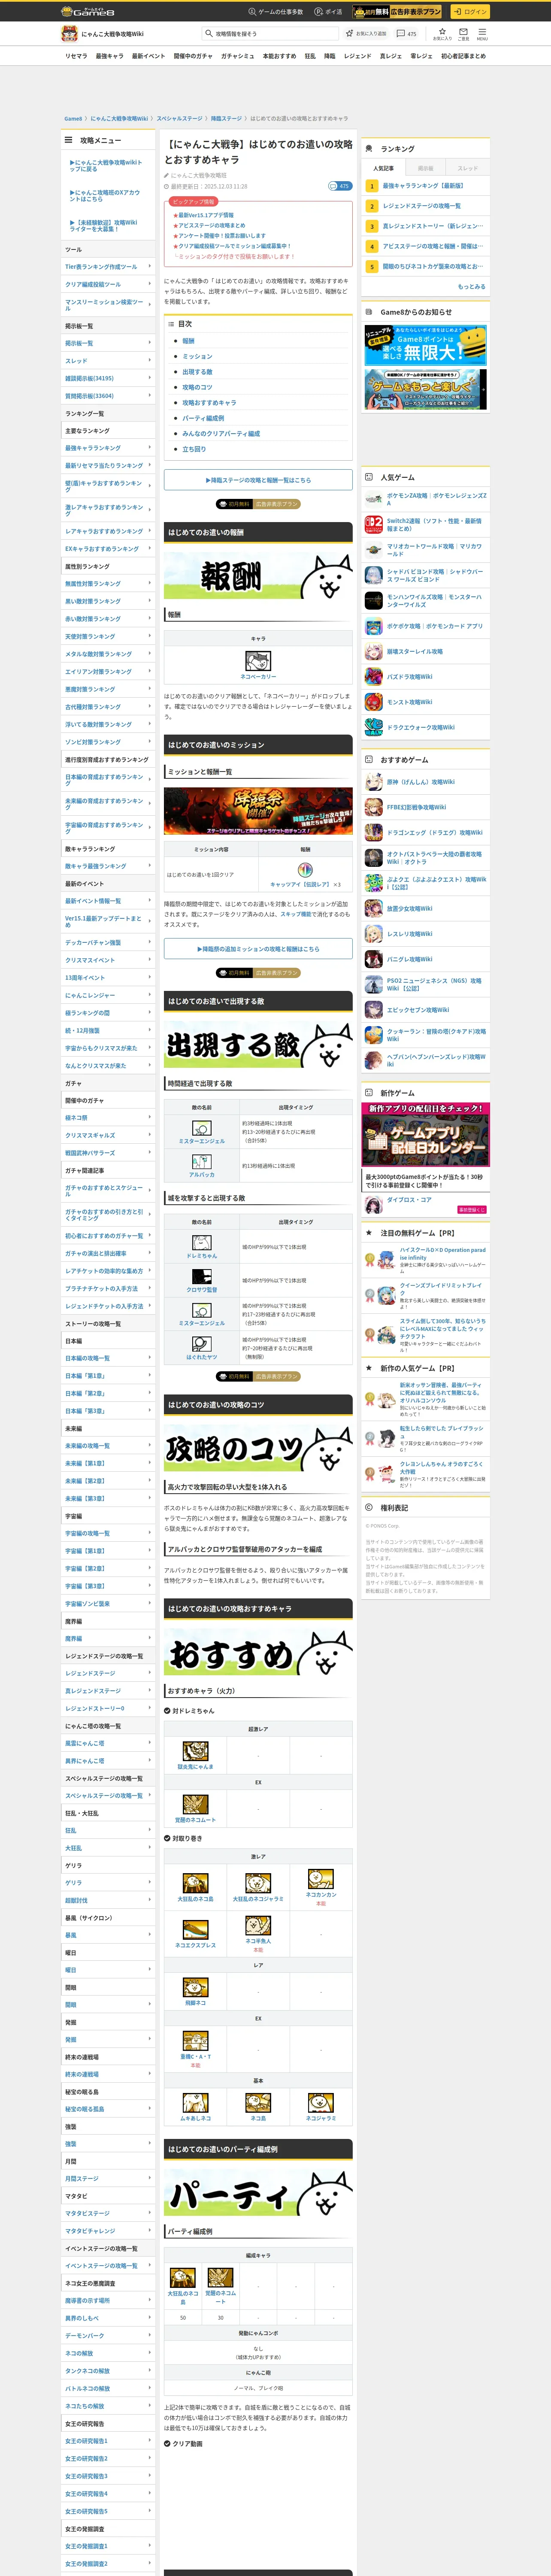The width and height of the screenshot is (551, 2576).
Task: Click the お気に入り star icon in header
Action: (442, 33)
